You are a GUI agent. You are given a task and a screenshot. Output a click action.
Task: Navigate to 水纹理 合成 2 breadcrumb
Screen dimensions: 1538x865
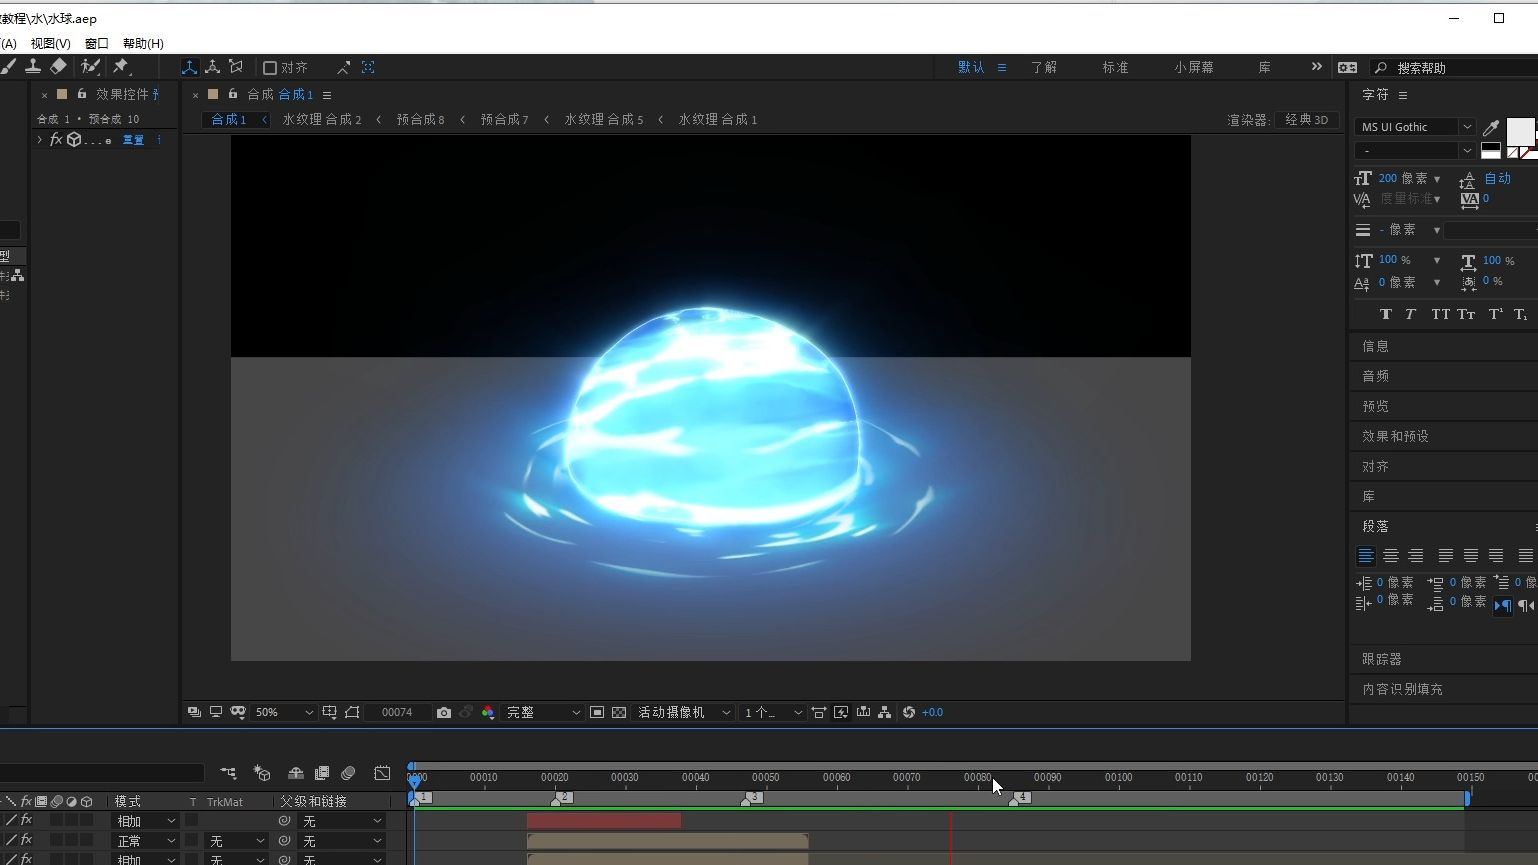point(322,119)
